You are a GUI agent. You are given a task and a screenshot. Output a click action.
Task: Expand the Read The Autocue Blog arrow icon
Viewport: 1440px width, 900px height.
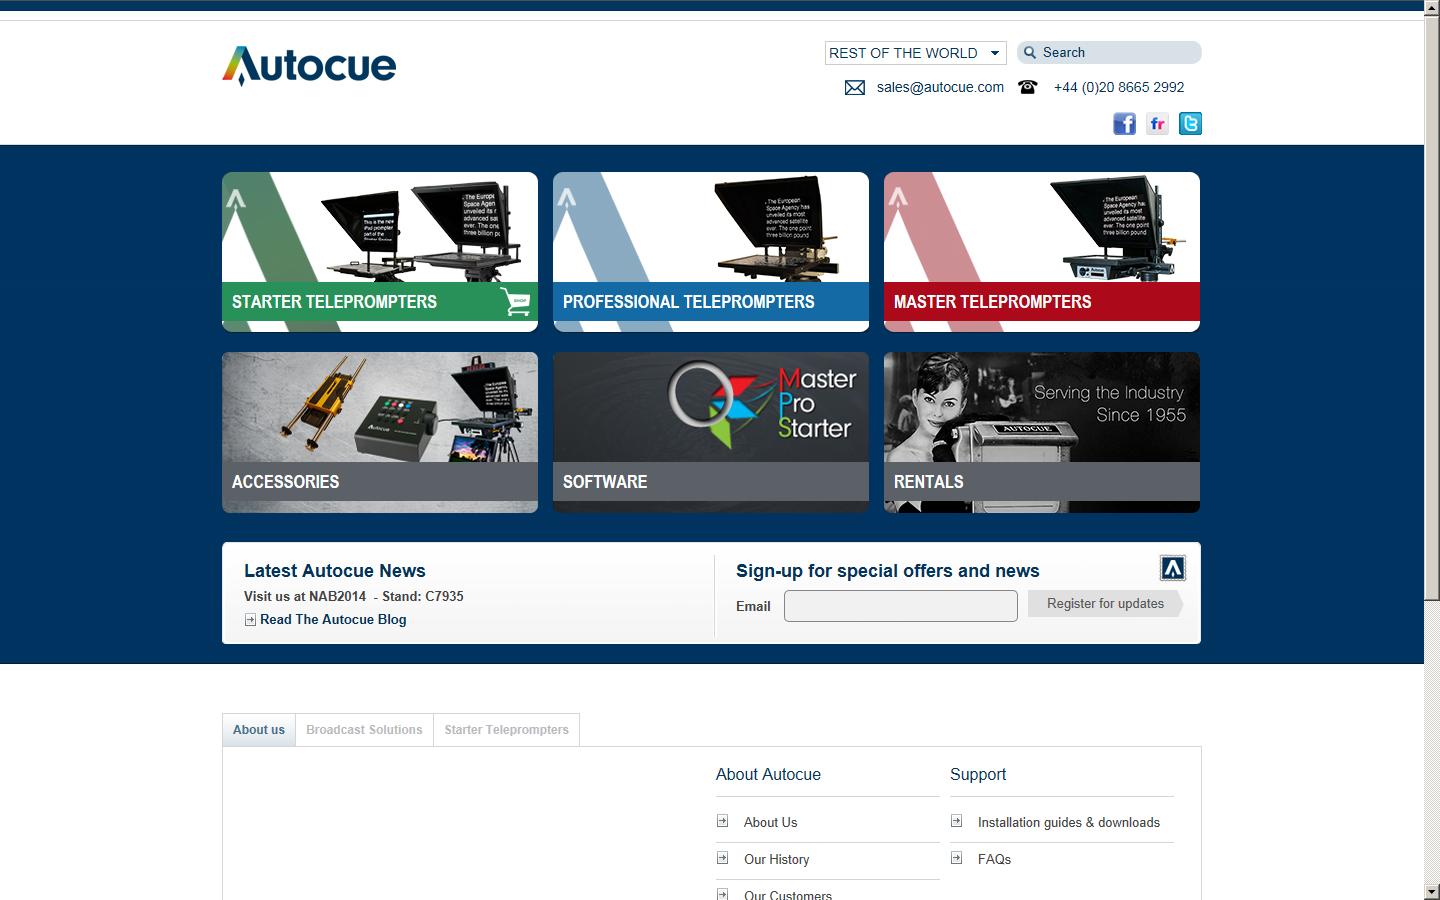pos(250,620)
